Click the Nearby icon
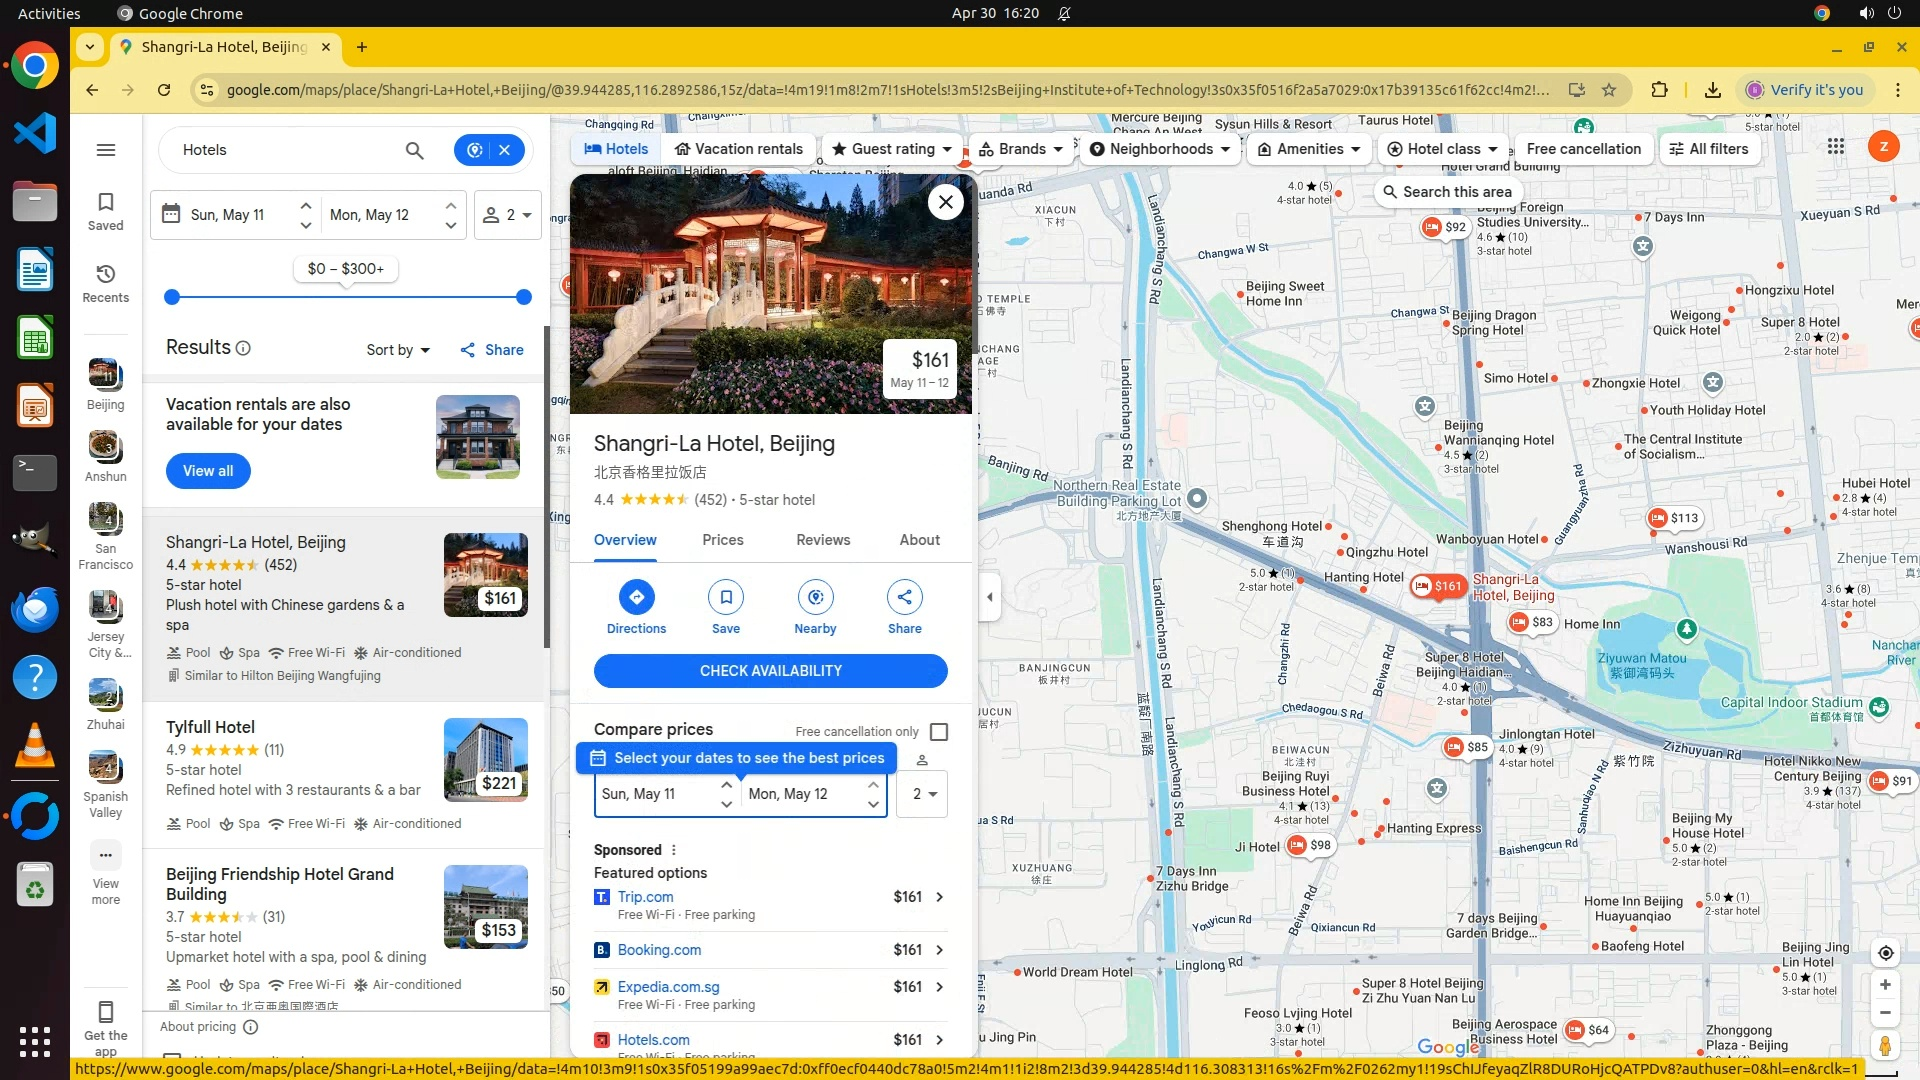The height and width of the screenshot is (1080, 1920). (815, 597)
